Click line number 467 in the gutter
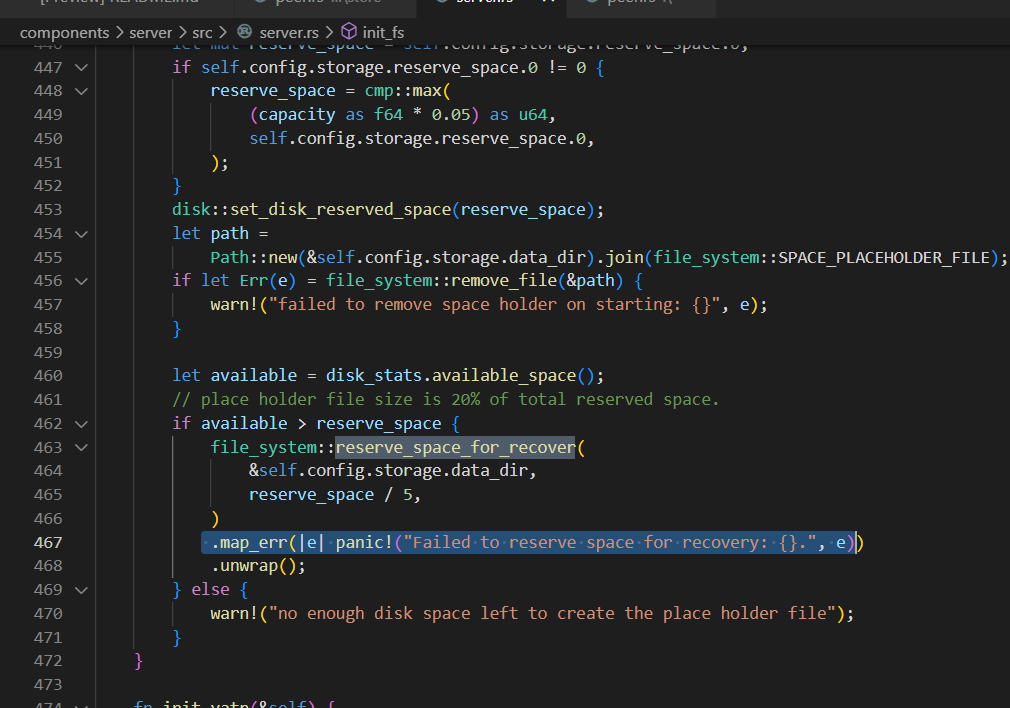 pyautogui.click(x=46, y=542)
